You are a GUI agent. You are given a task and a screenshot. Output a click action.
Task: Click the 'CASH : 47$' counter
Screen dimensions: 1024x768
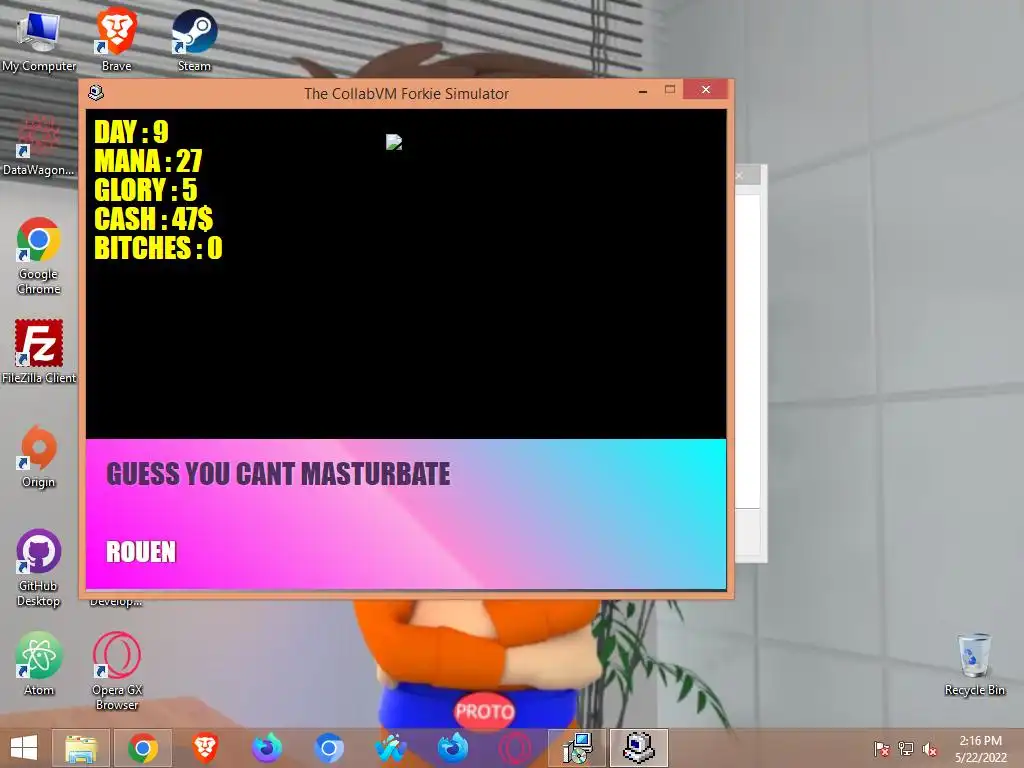pos(153,219)
